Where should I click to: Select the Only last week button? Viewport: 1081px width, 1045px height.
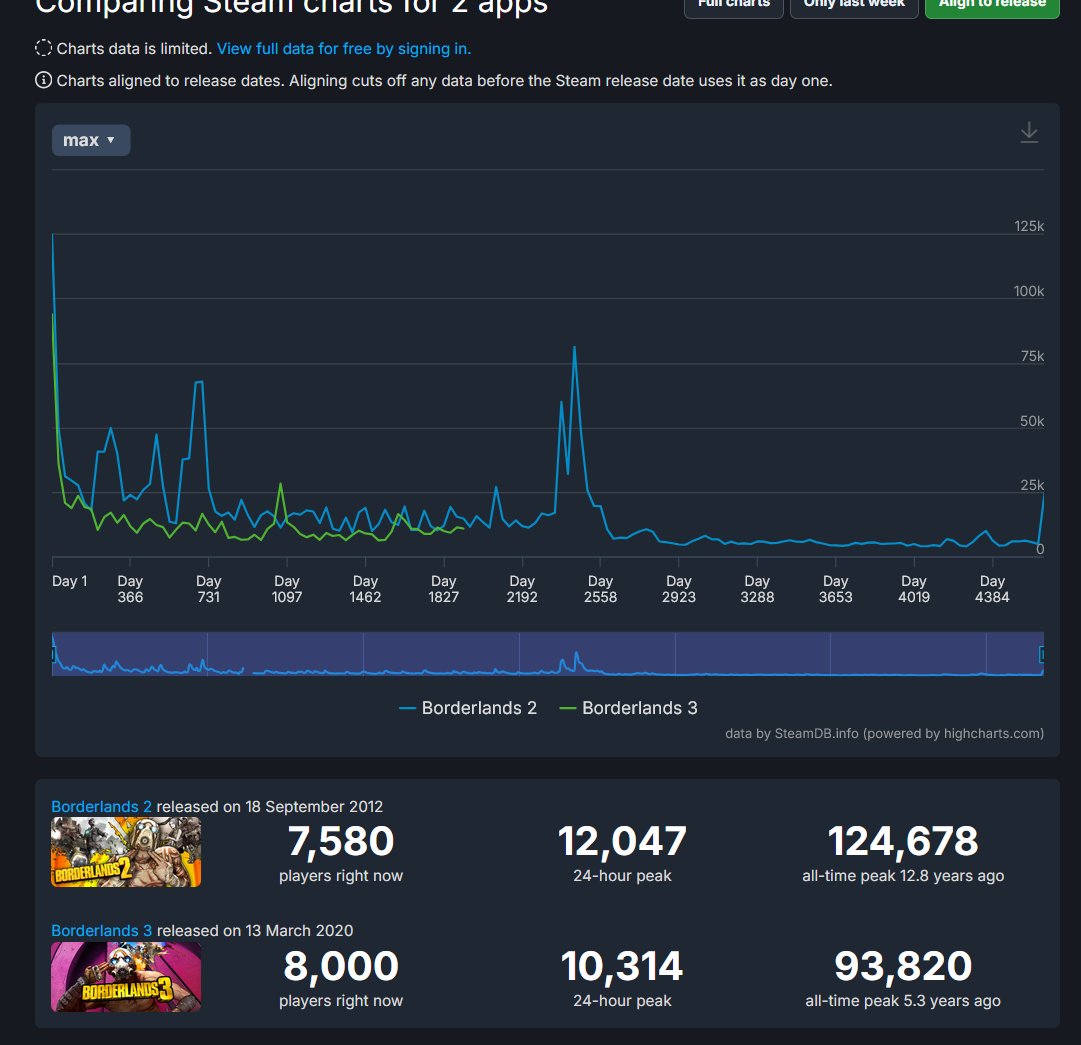tap(853, 6)
